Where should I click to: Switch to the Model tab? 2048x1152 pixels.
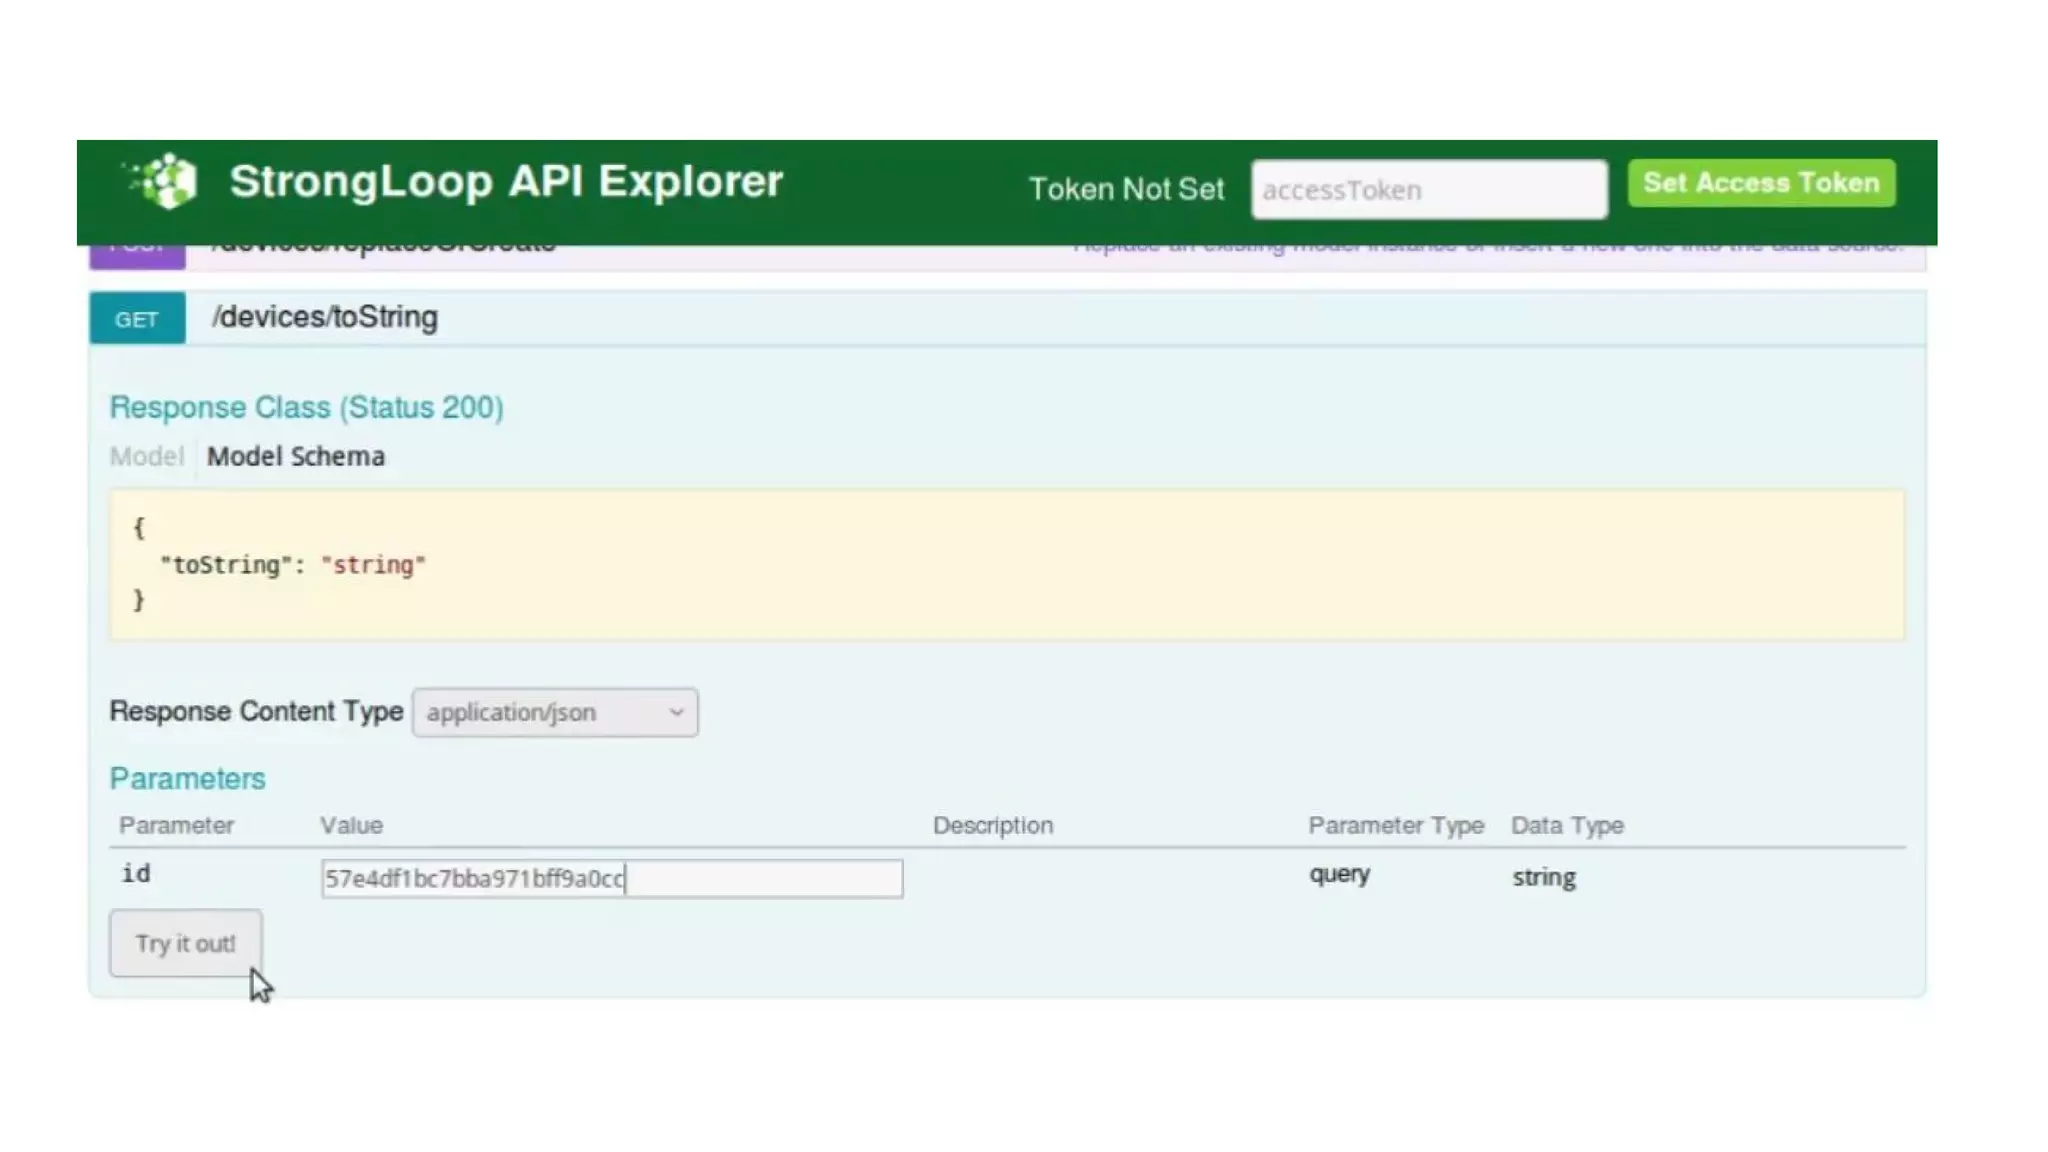click(146, 457)
